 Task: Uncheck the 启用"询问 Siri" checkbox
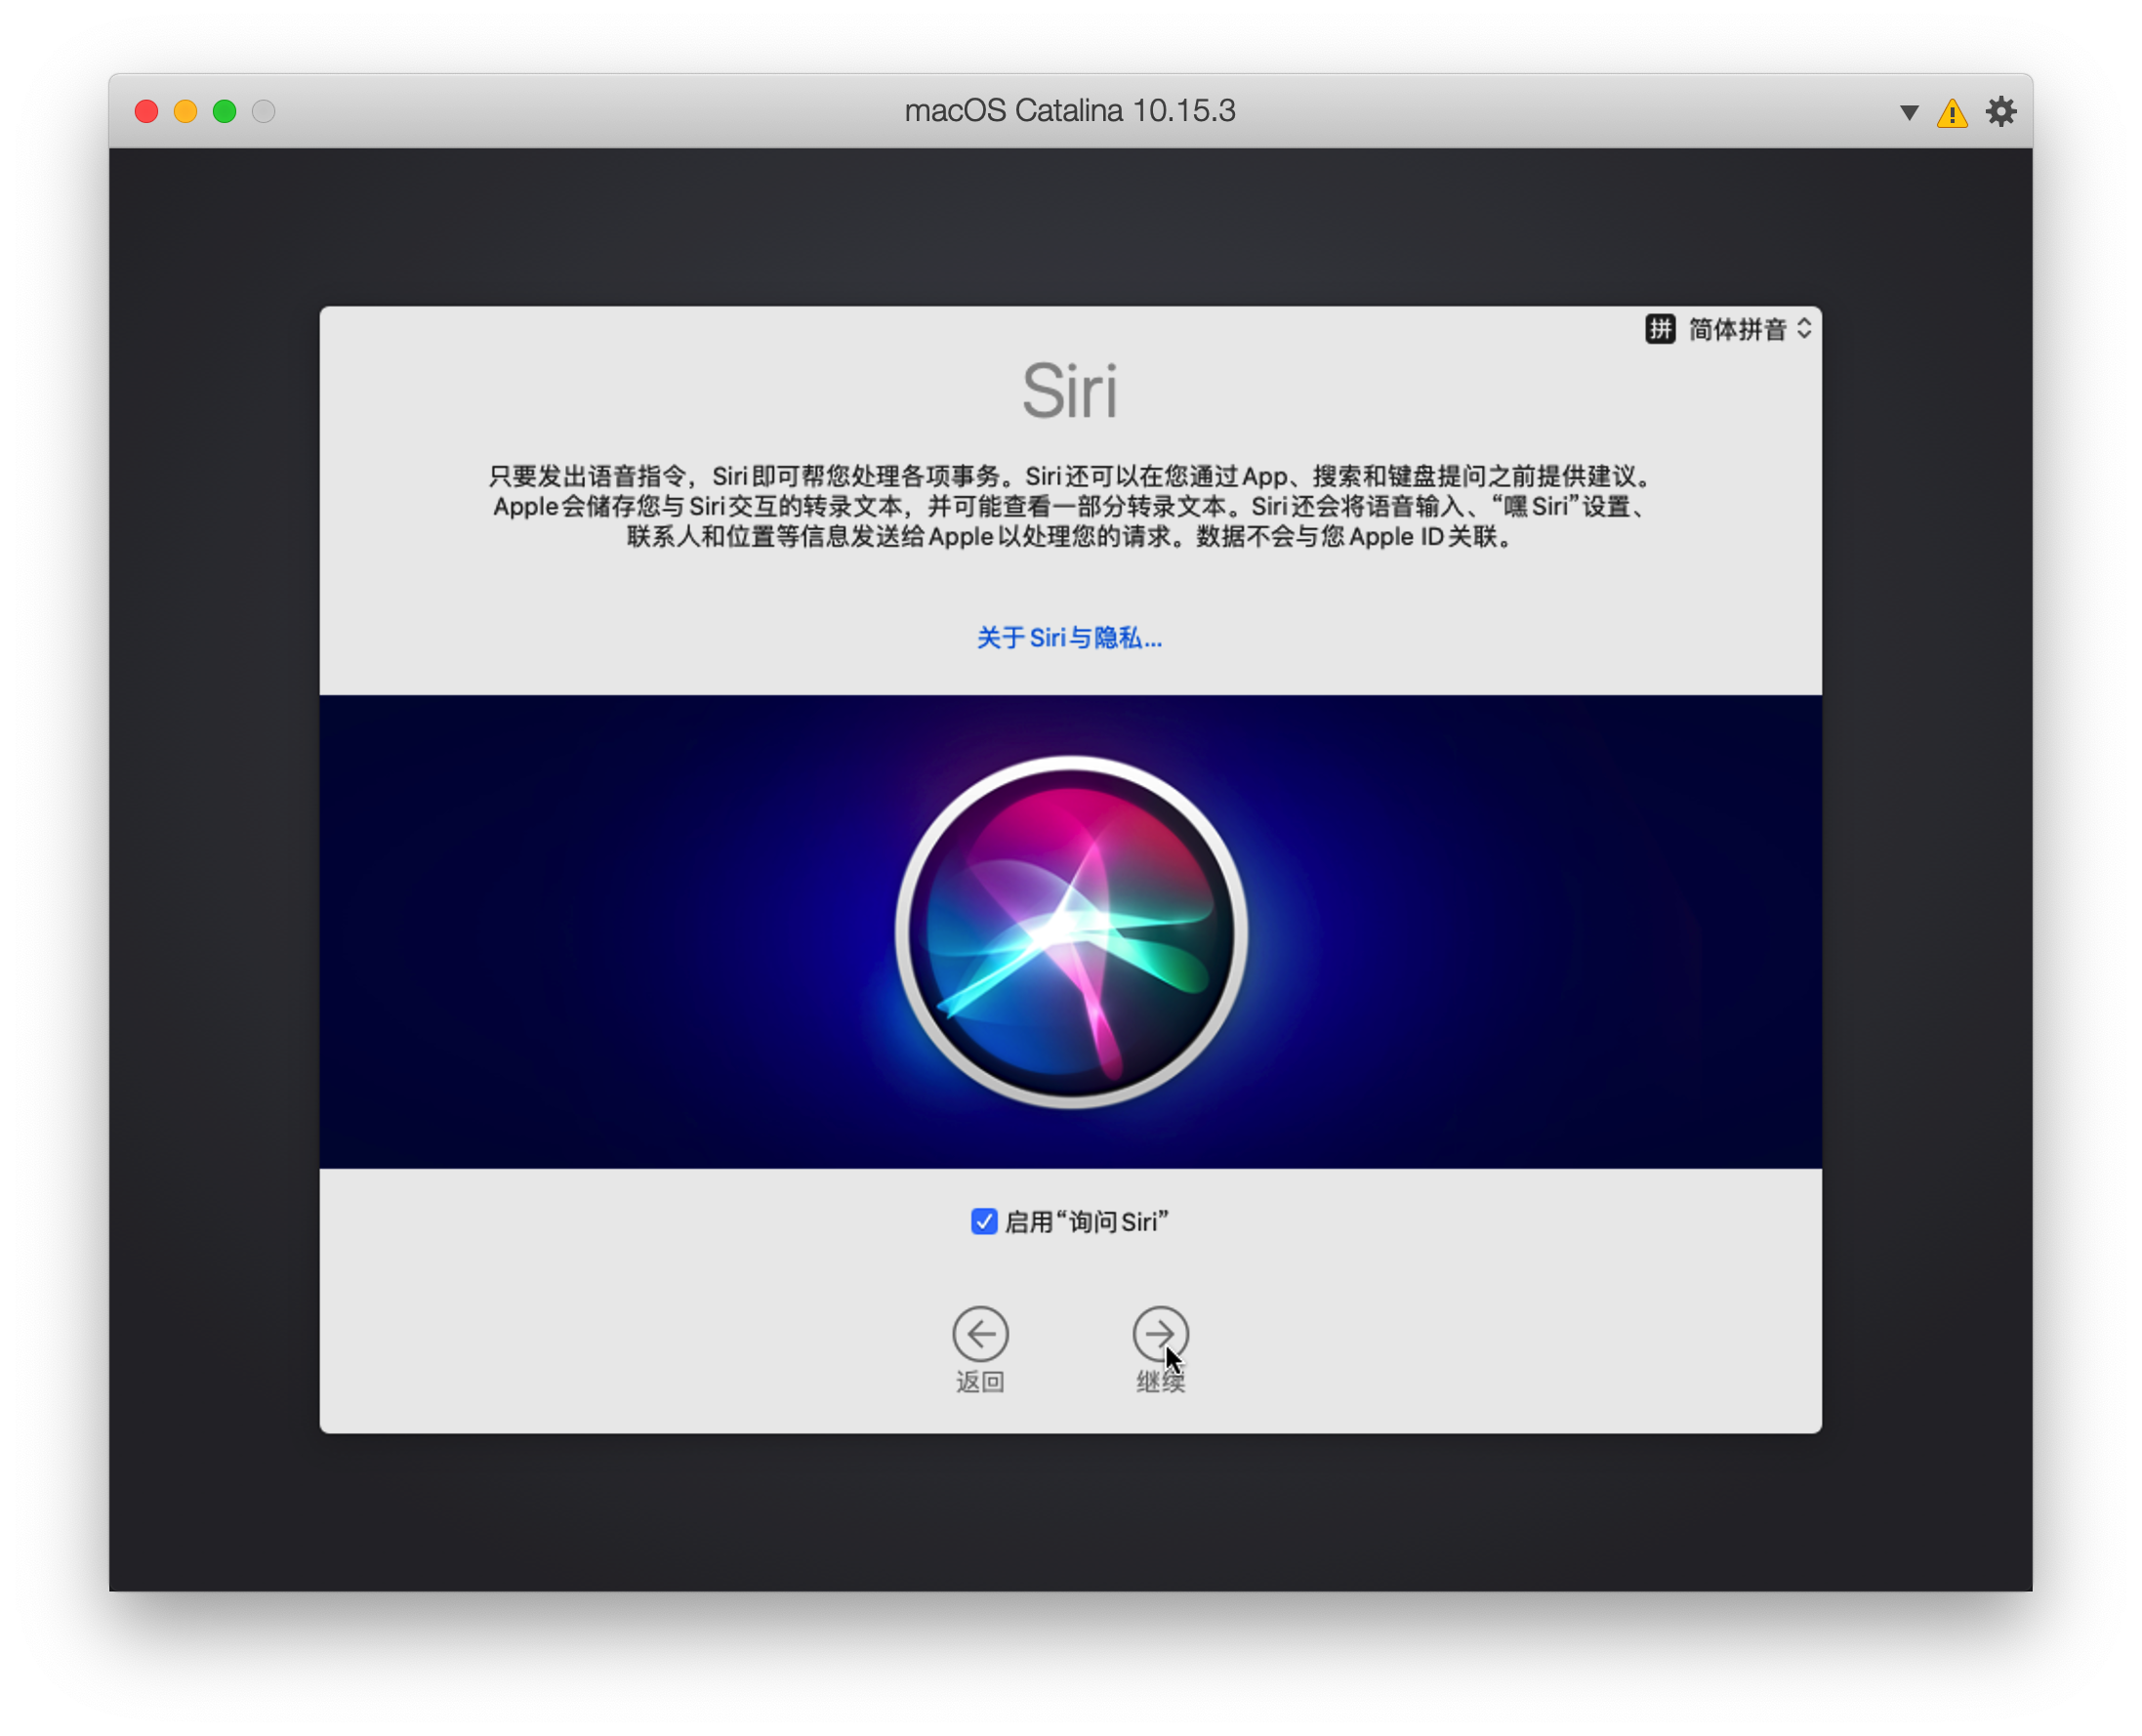pos(984,1221)
